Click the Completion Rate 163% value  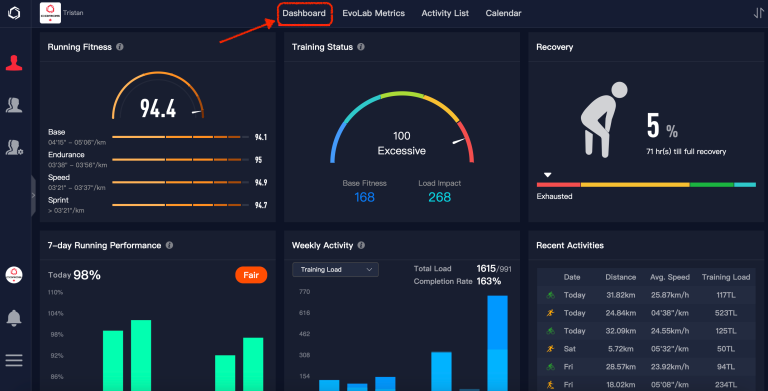(488, 281)
